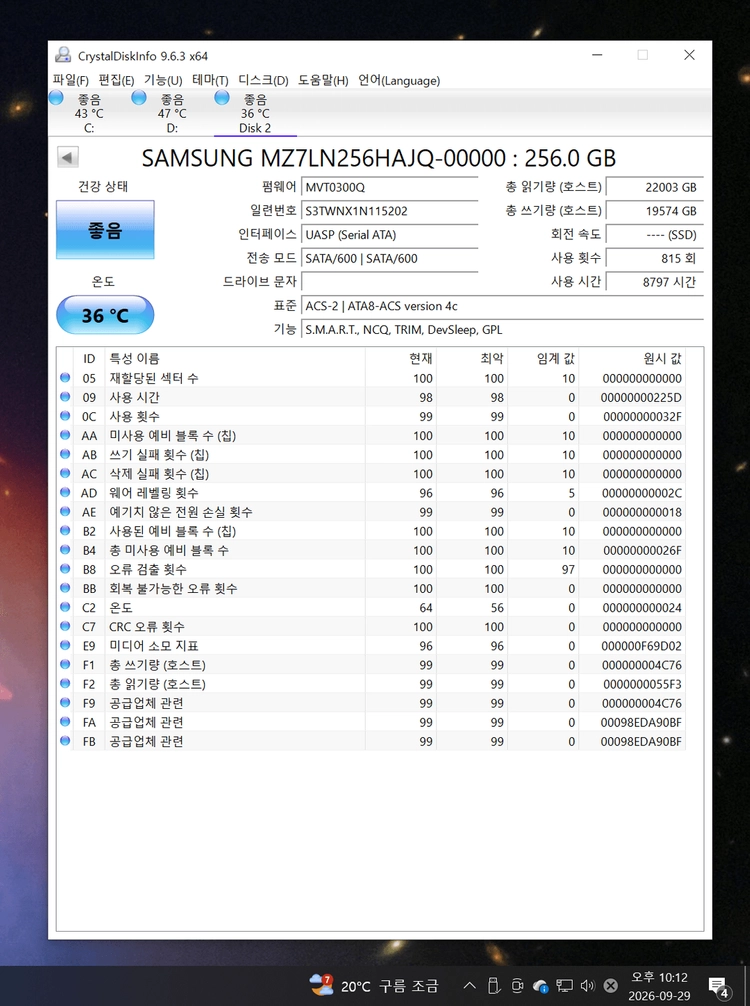The width and height of the screenshot is (750, 1006).
Task: Select the C: drive tab
Action: [89, 113]
